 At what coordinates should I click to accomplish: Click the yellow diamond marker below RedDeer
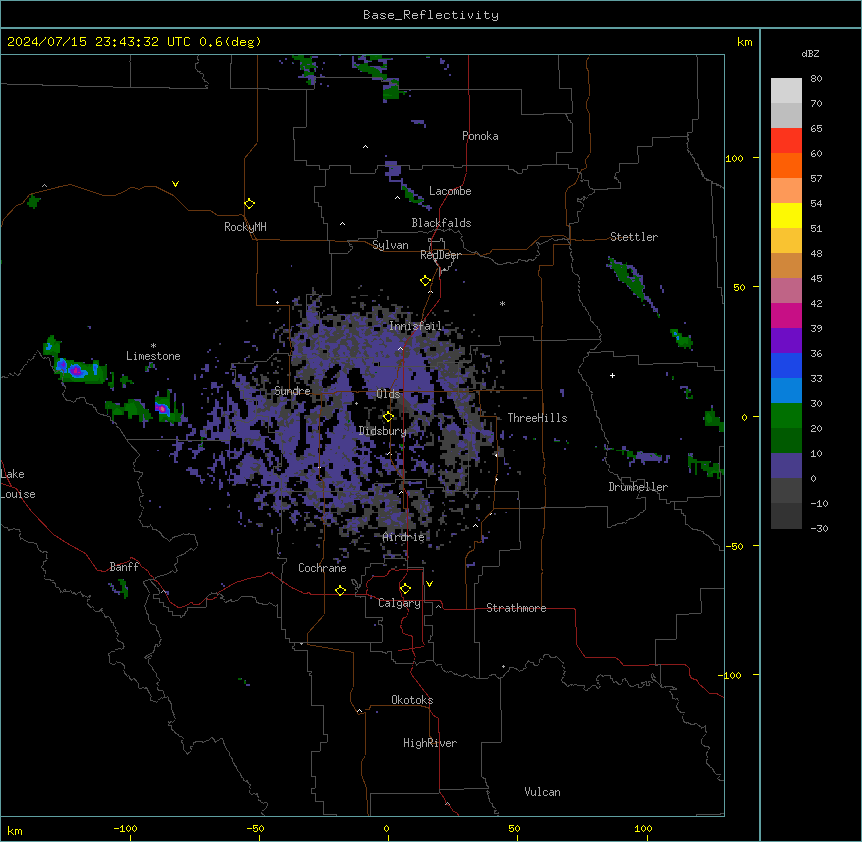point(426,281)
